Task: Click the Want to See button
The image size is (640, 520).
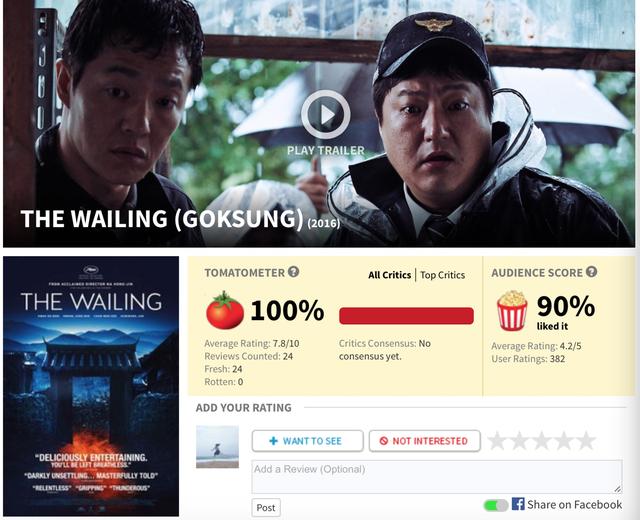Action: (x=307, y=441)
